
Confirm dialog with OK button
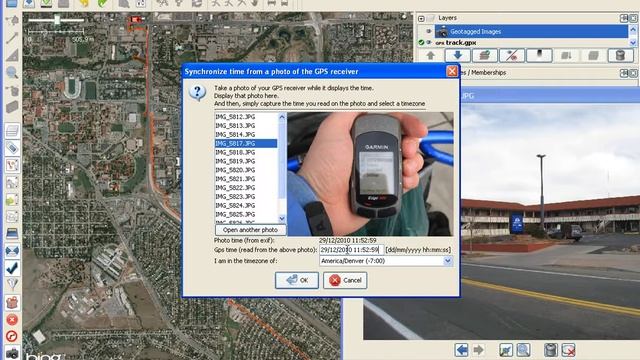297,280
